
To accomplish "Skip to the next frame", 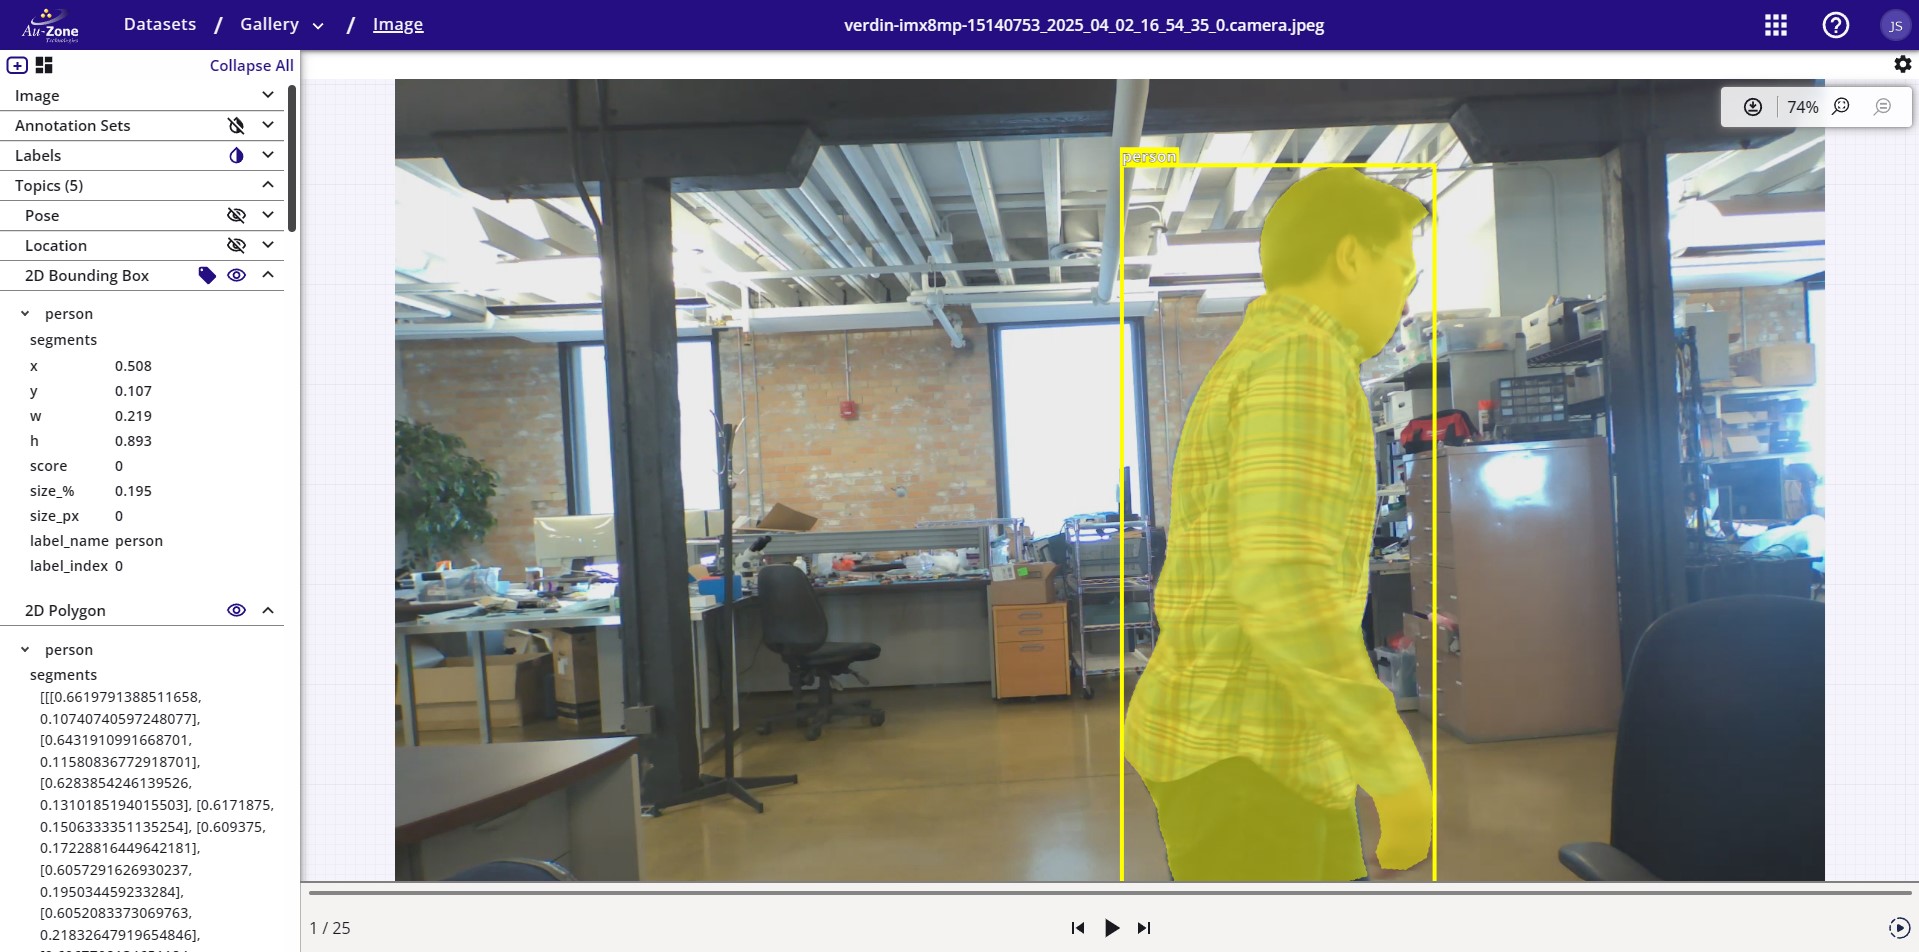I will click(1144, 928).
